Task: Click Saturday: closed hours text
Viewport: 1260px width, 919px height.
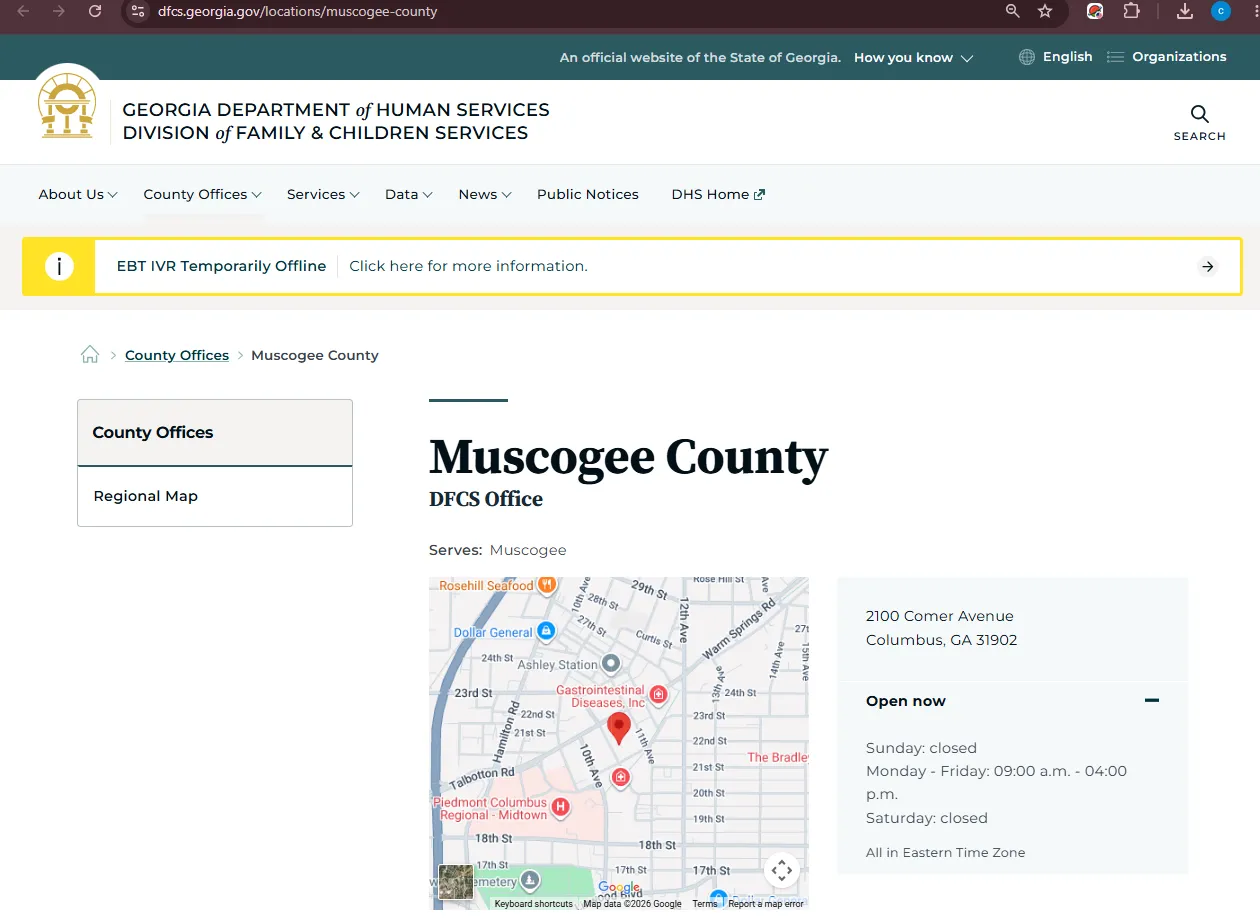Action: click(927, 818)
